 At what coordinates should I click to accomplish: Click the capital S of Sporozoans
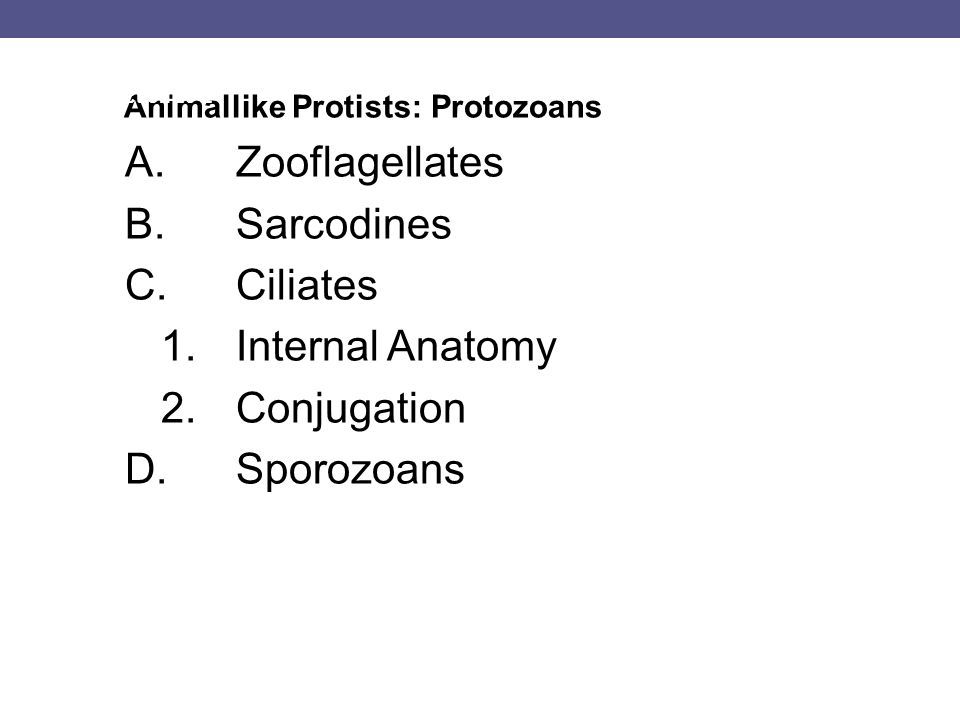click(250, 469)
